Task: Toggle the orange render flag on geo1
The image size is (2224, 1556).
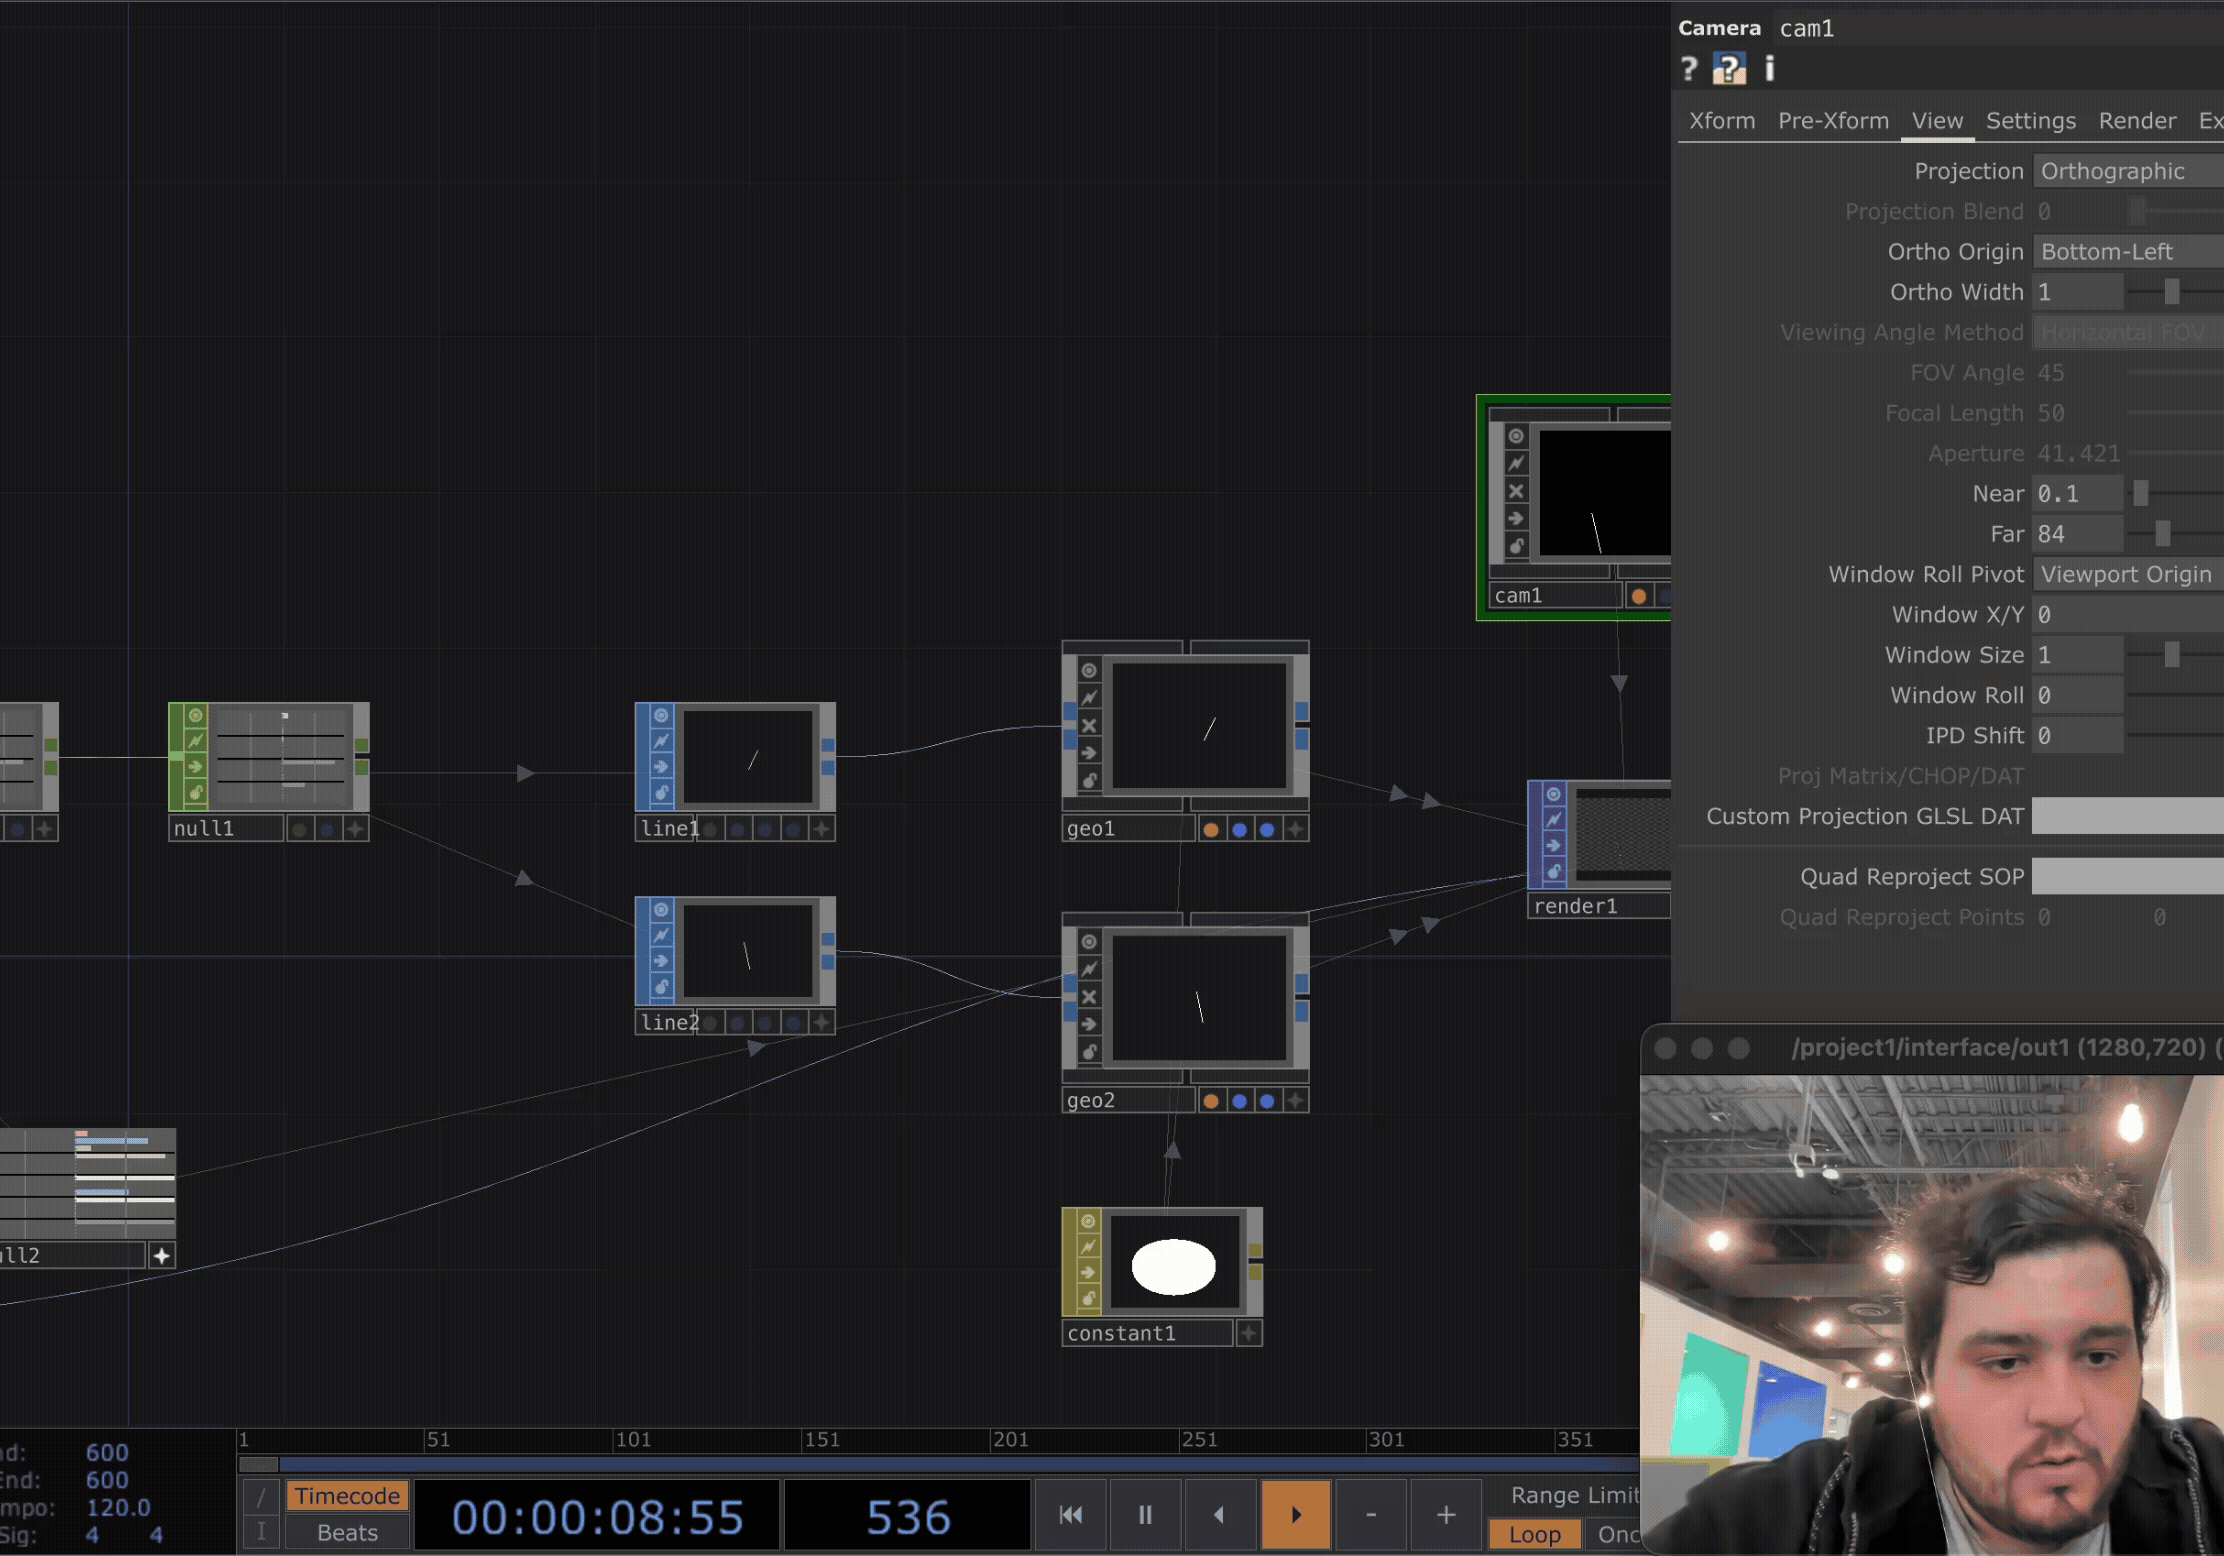Action: click(x=1211, y=829)
